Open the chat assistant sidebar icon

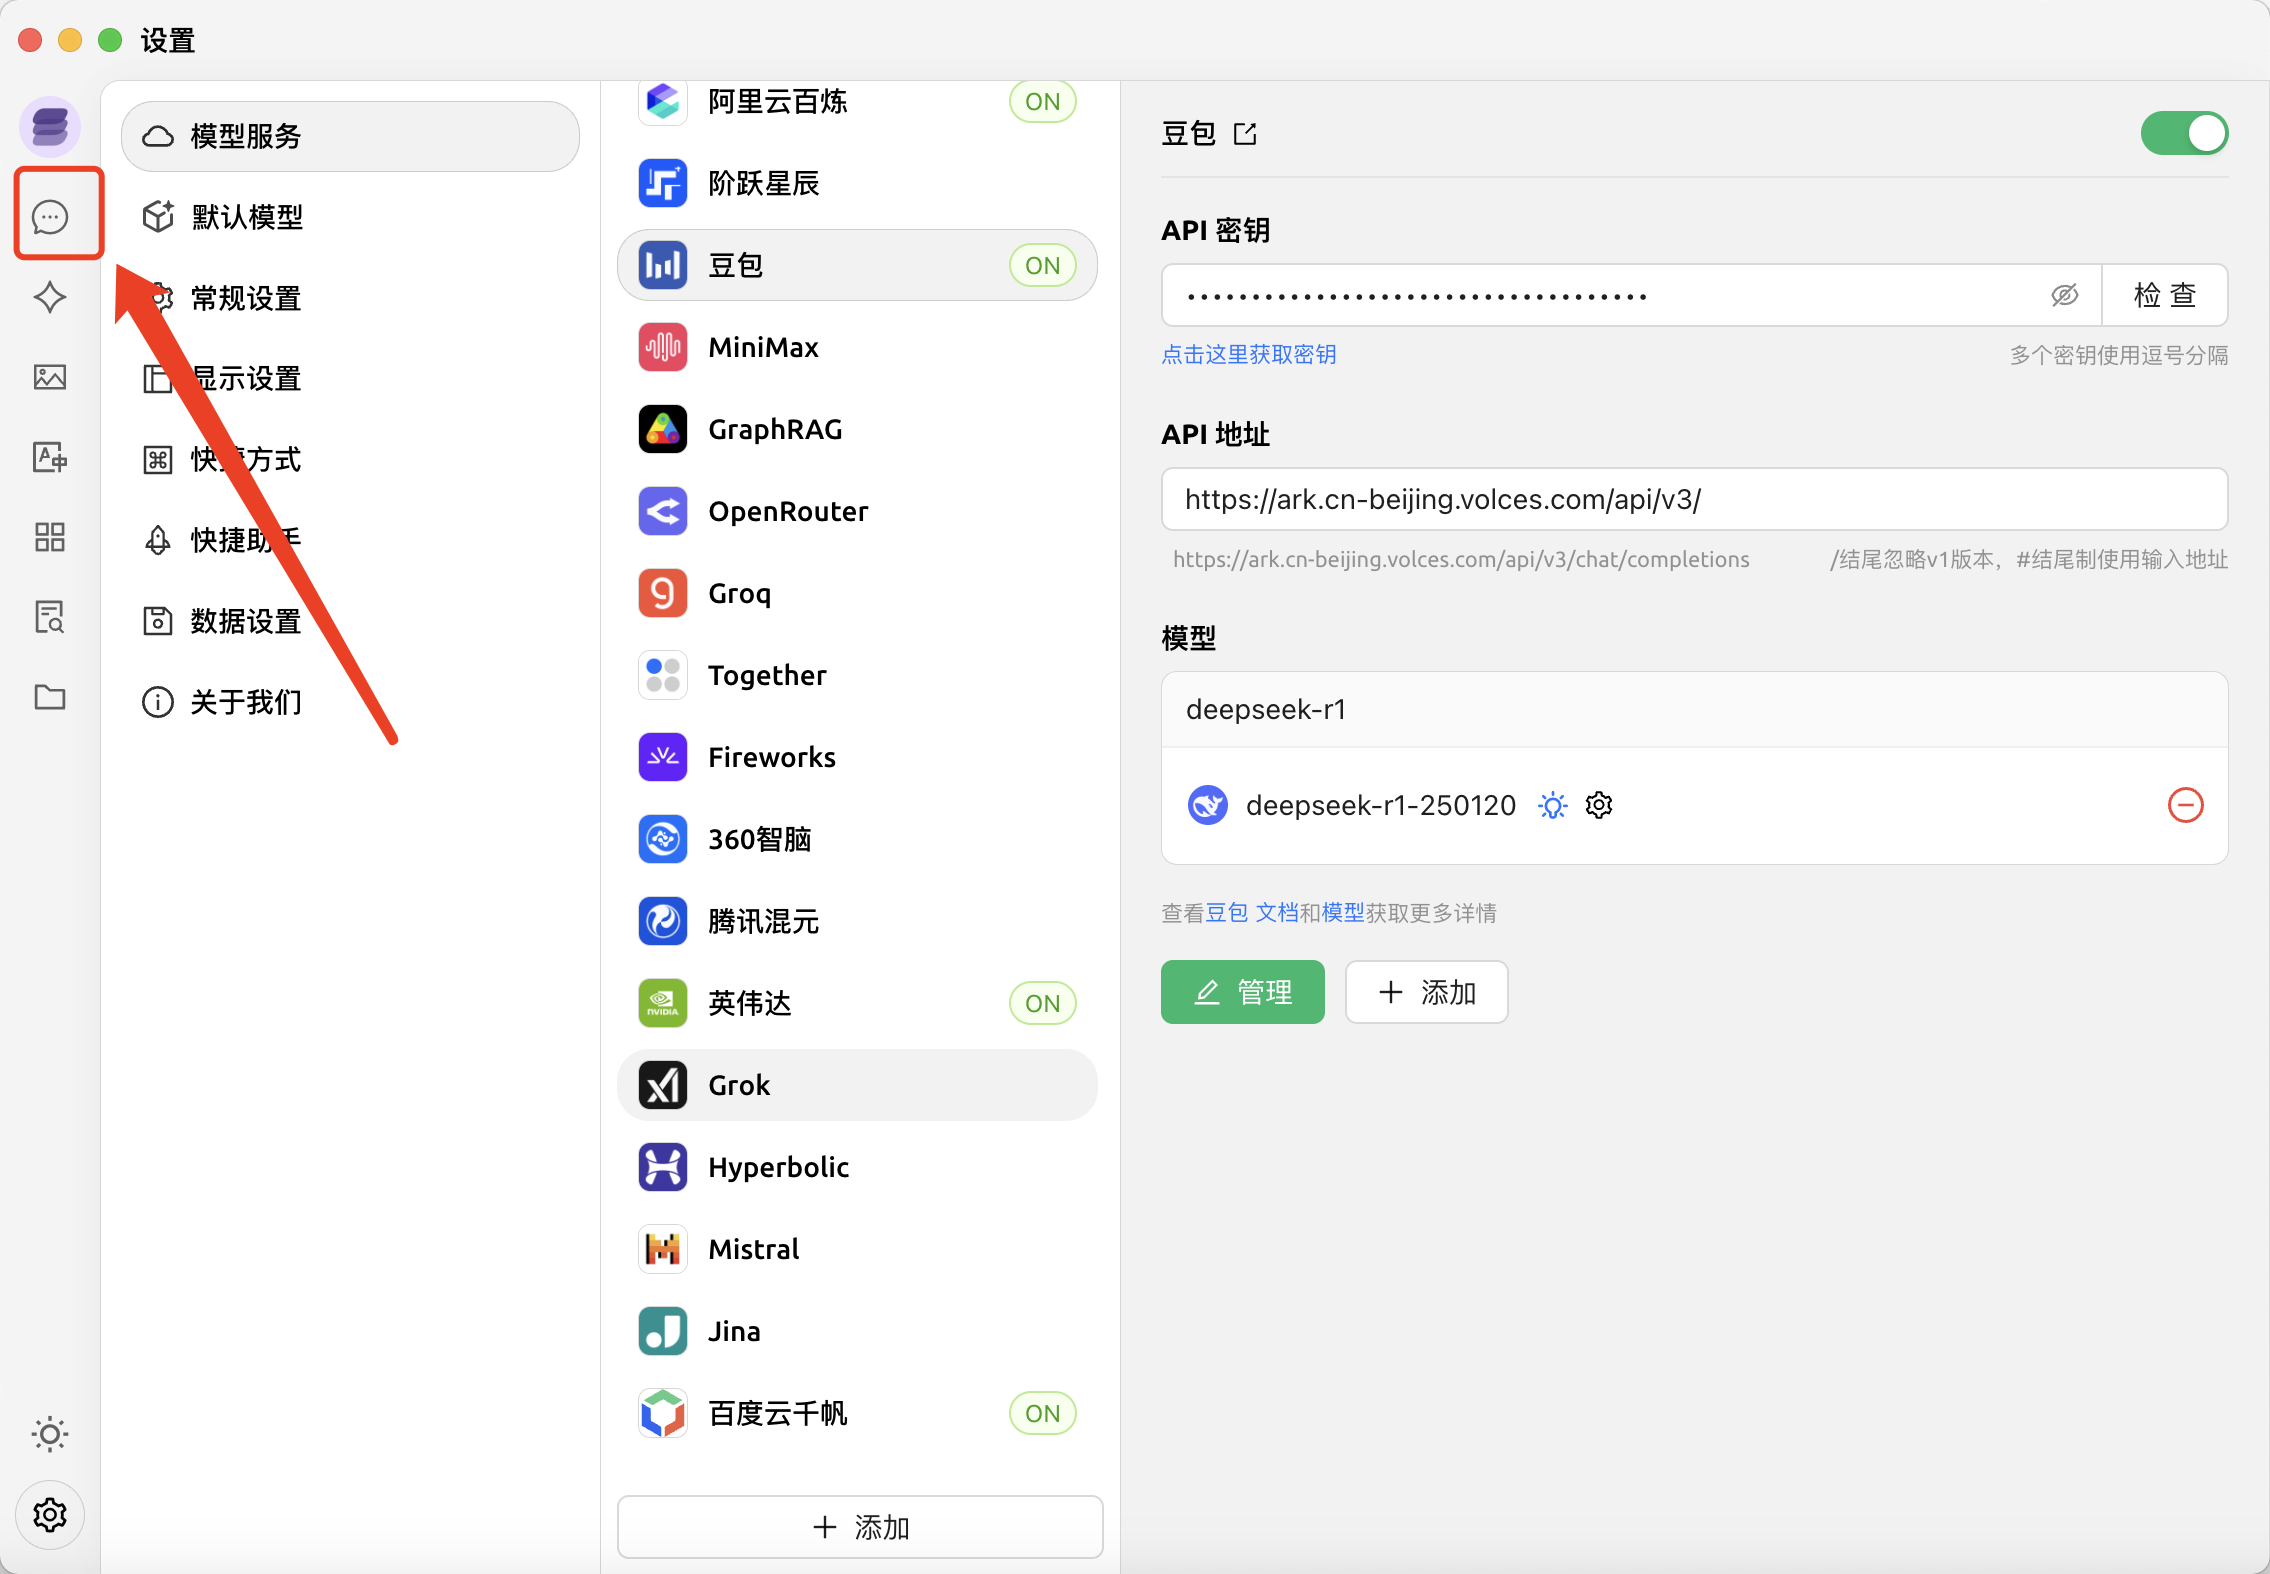50,216
